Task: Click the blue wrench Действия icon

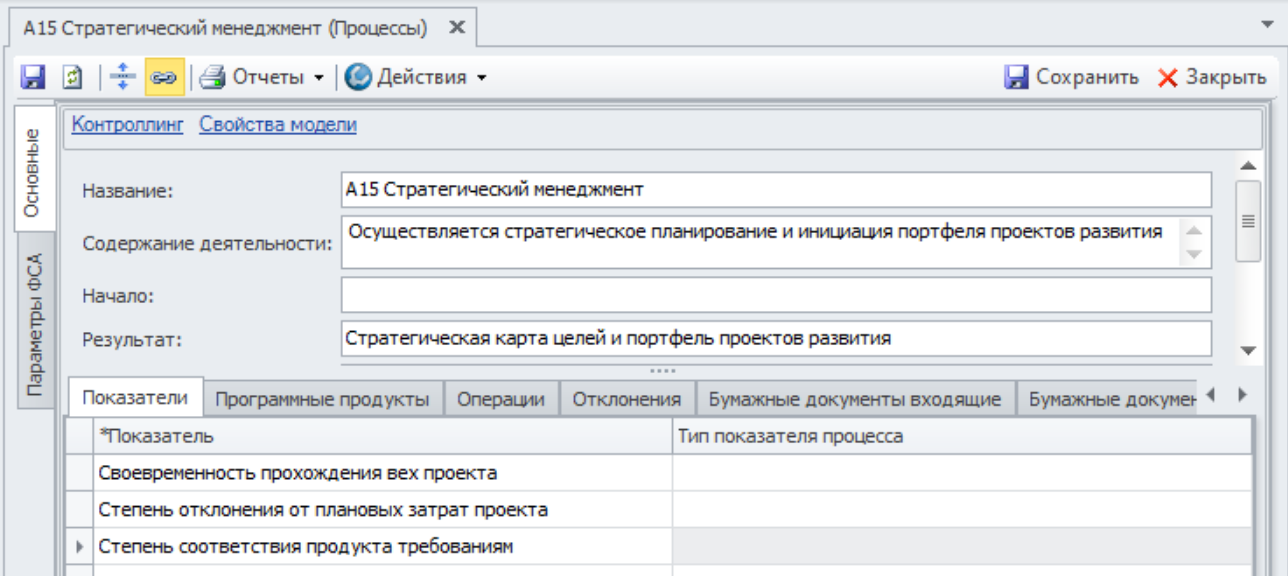Action: (x=358, y=77)
